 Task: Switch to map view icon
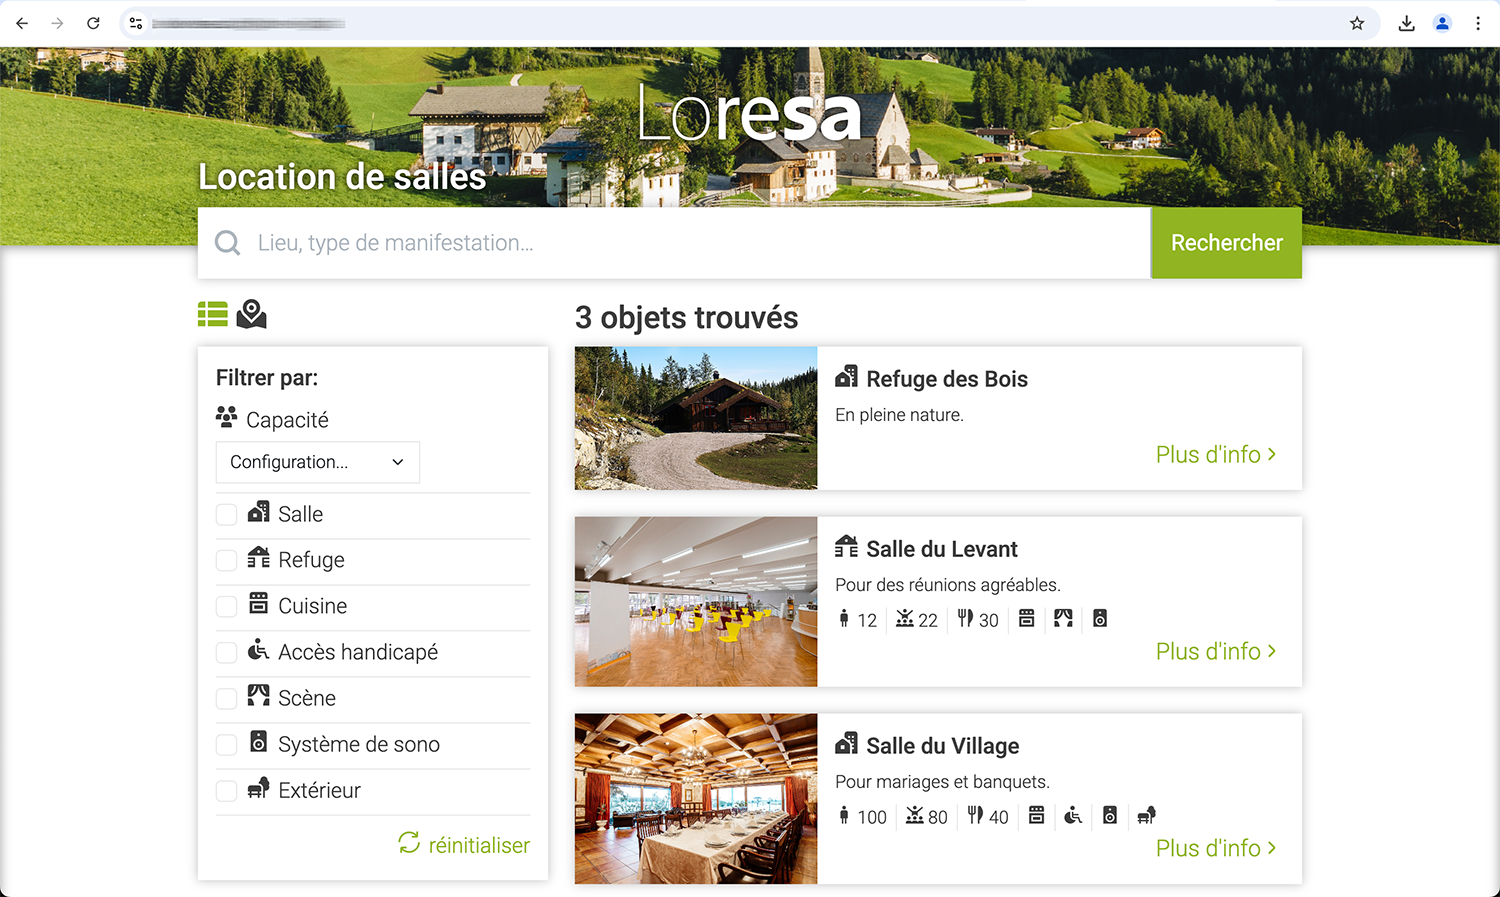tap(251, 314)
